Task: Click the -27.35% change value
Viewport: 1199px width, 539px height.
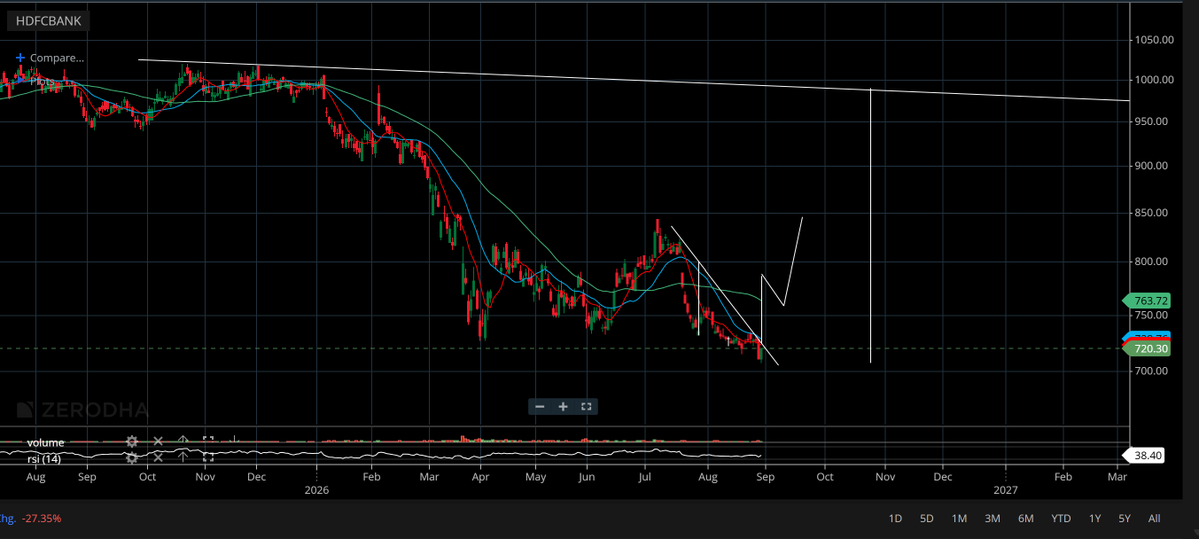Action: pyautogui.click(x=41, y=518)
